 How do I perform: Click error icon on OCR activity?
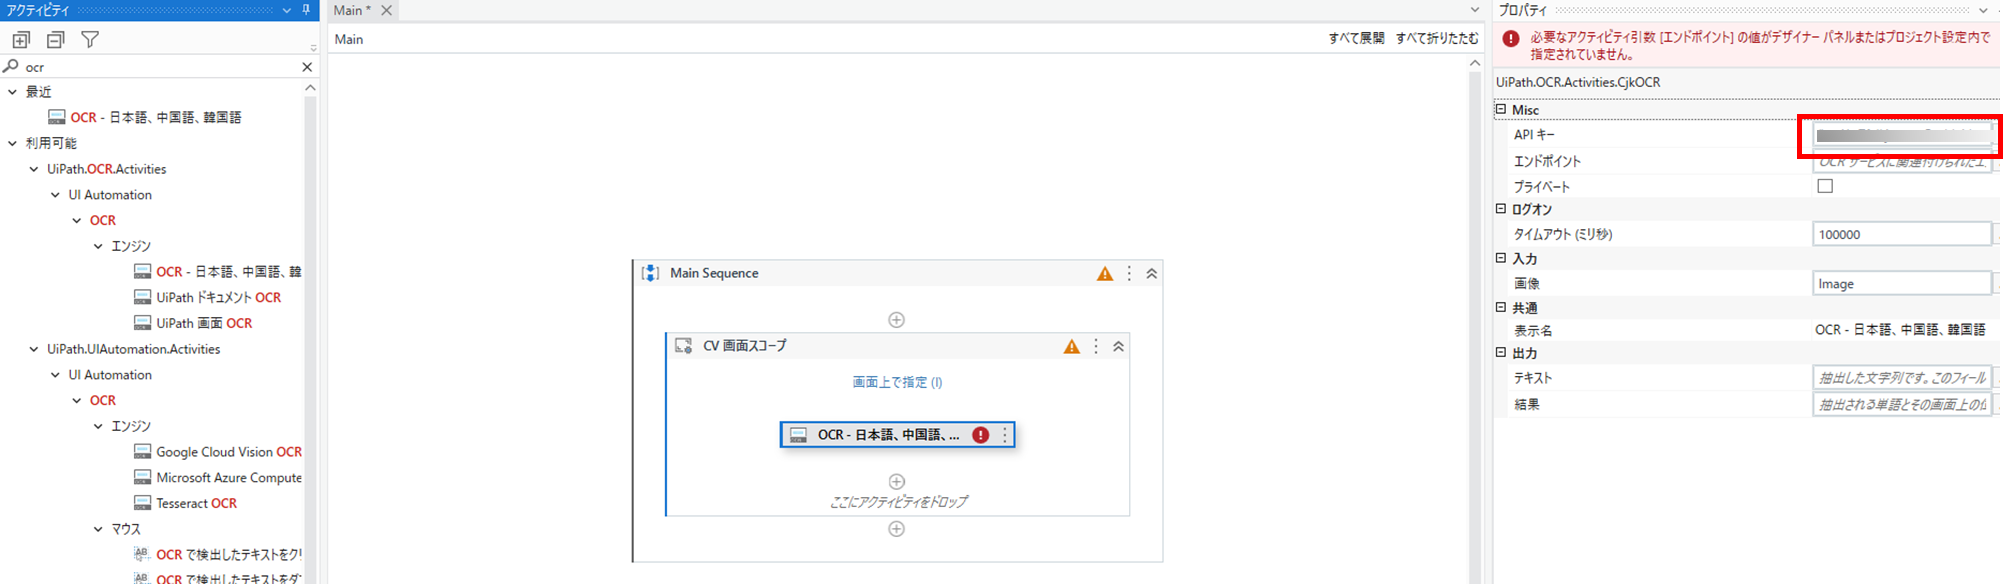[981, 435]
